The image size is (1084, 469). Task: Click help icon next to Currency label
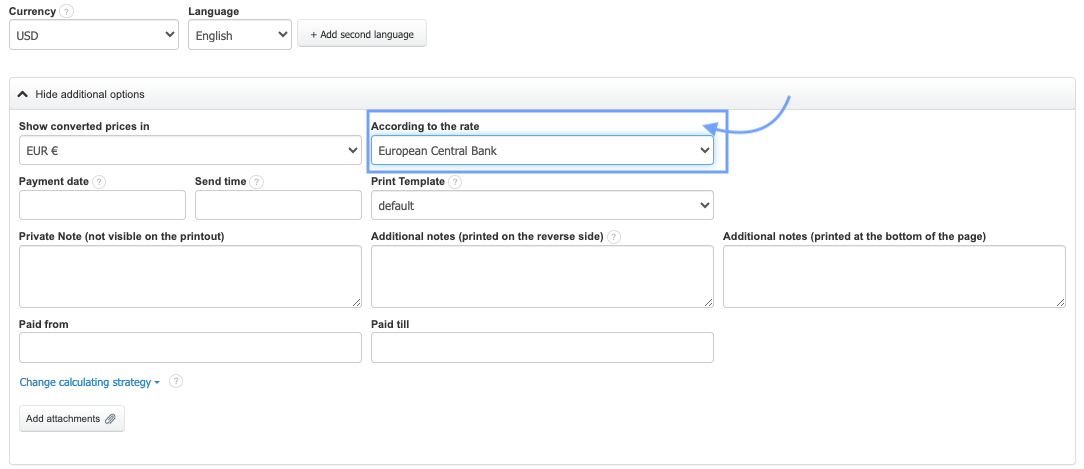click(x=66, y=12)
